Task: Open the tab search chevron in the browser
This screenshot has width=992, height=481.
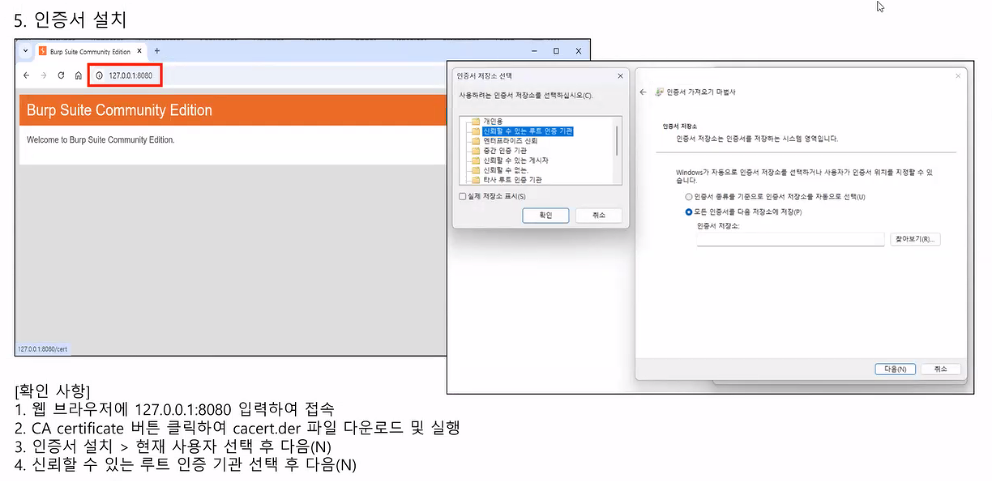Action: click(25, 51)
